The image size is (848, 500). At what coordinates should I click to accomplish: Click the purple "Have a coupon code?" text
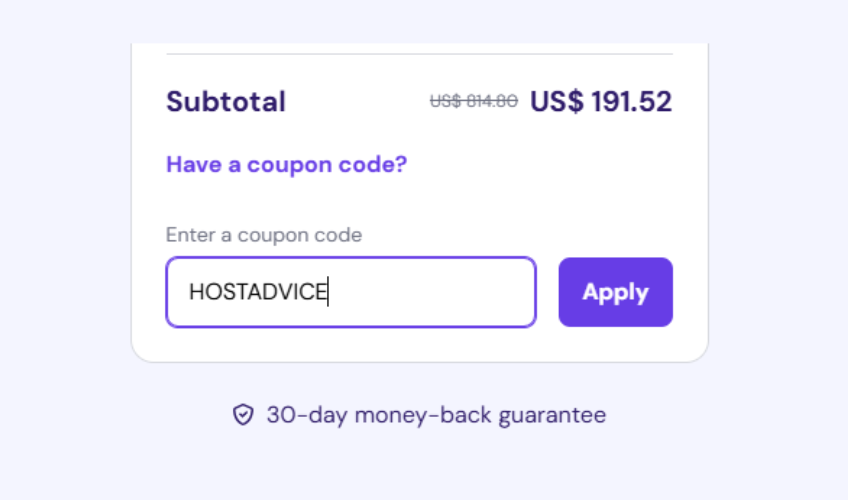point(286,164)
